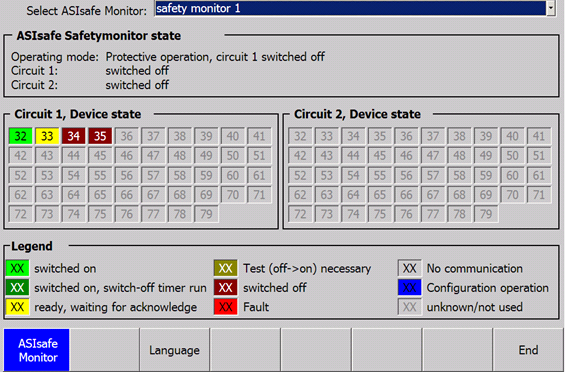Click the 'Operating mode:' label
The height and width of the screenshot is (373, 565).
pos(55,57)
